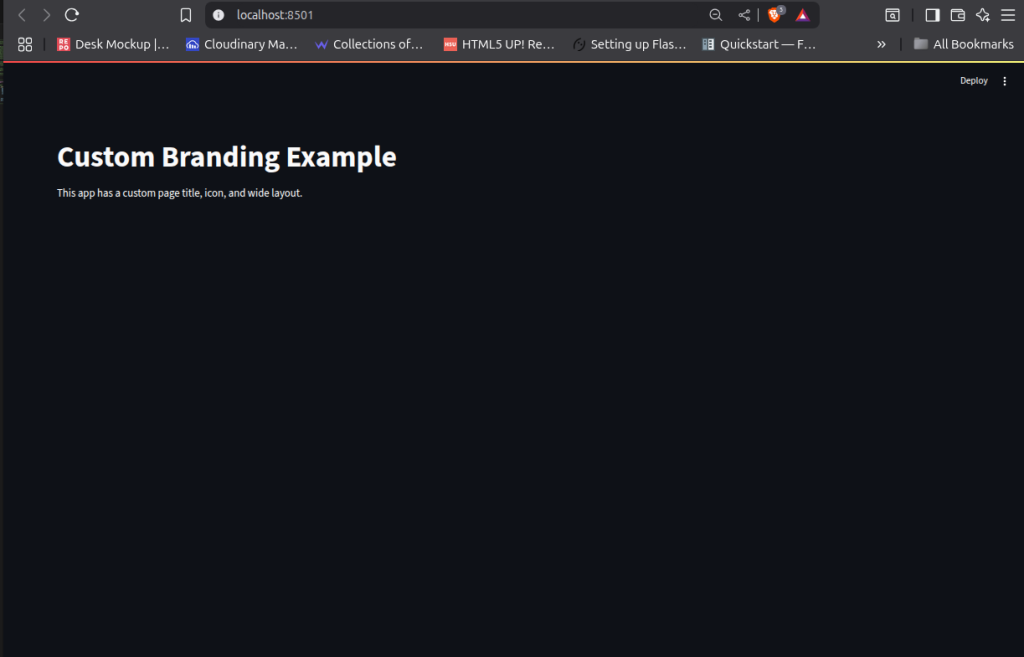This screenshot has width=1024, height=657.
Task: Open the browser hamburger menu
Action: click(1008, 15)
